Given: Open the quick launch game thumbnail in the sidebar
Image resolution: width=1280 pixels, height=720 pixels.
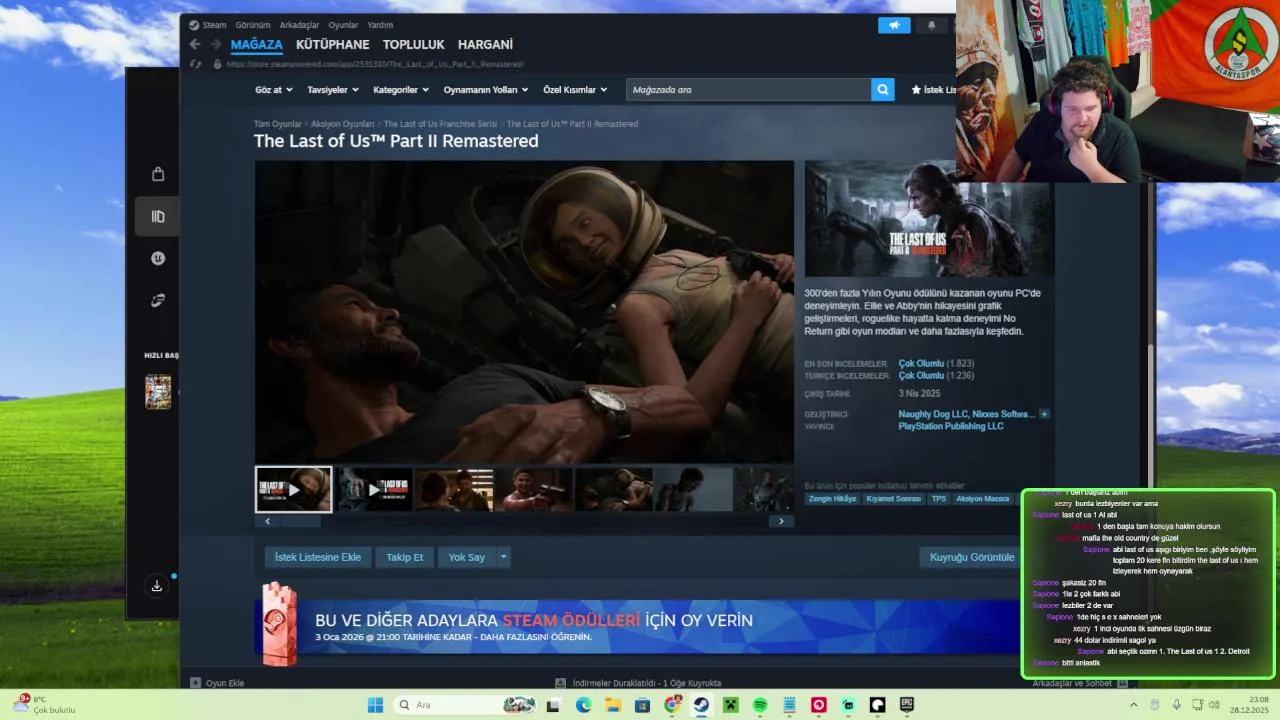Looking at the screenshot, I should (x=158, y=392).
